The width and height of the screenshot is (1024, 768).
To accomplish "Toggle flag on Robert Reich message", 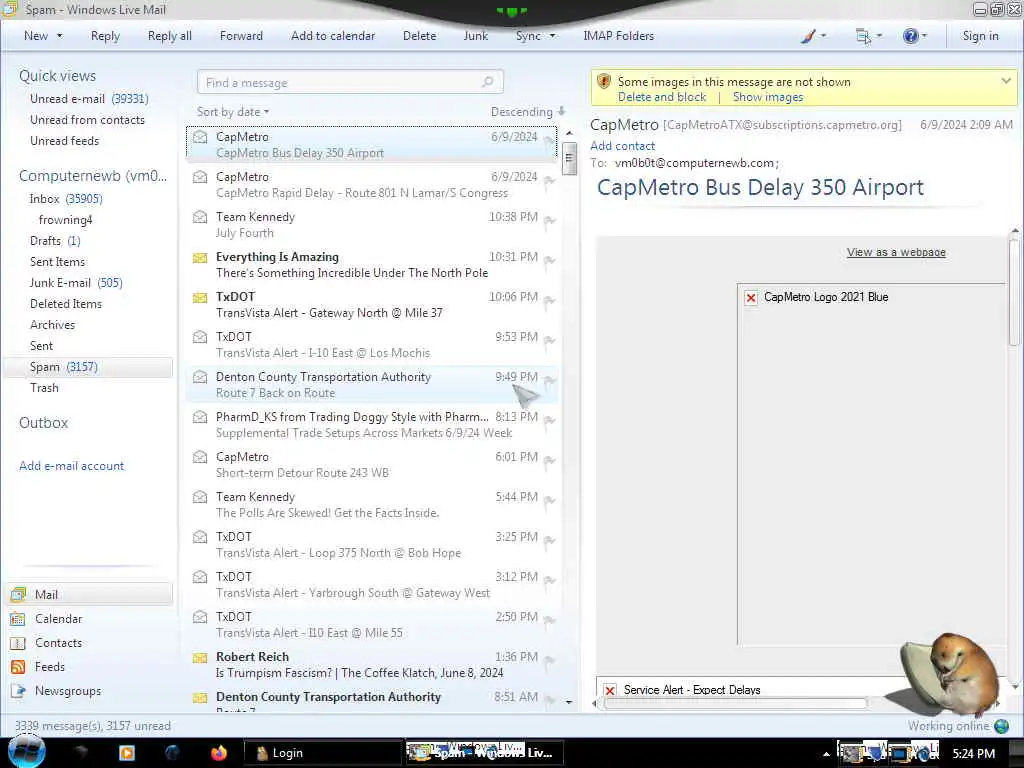I will pos(550,660).
